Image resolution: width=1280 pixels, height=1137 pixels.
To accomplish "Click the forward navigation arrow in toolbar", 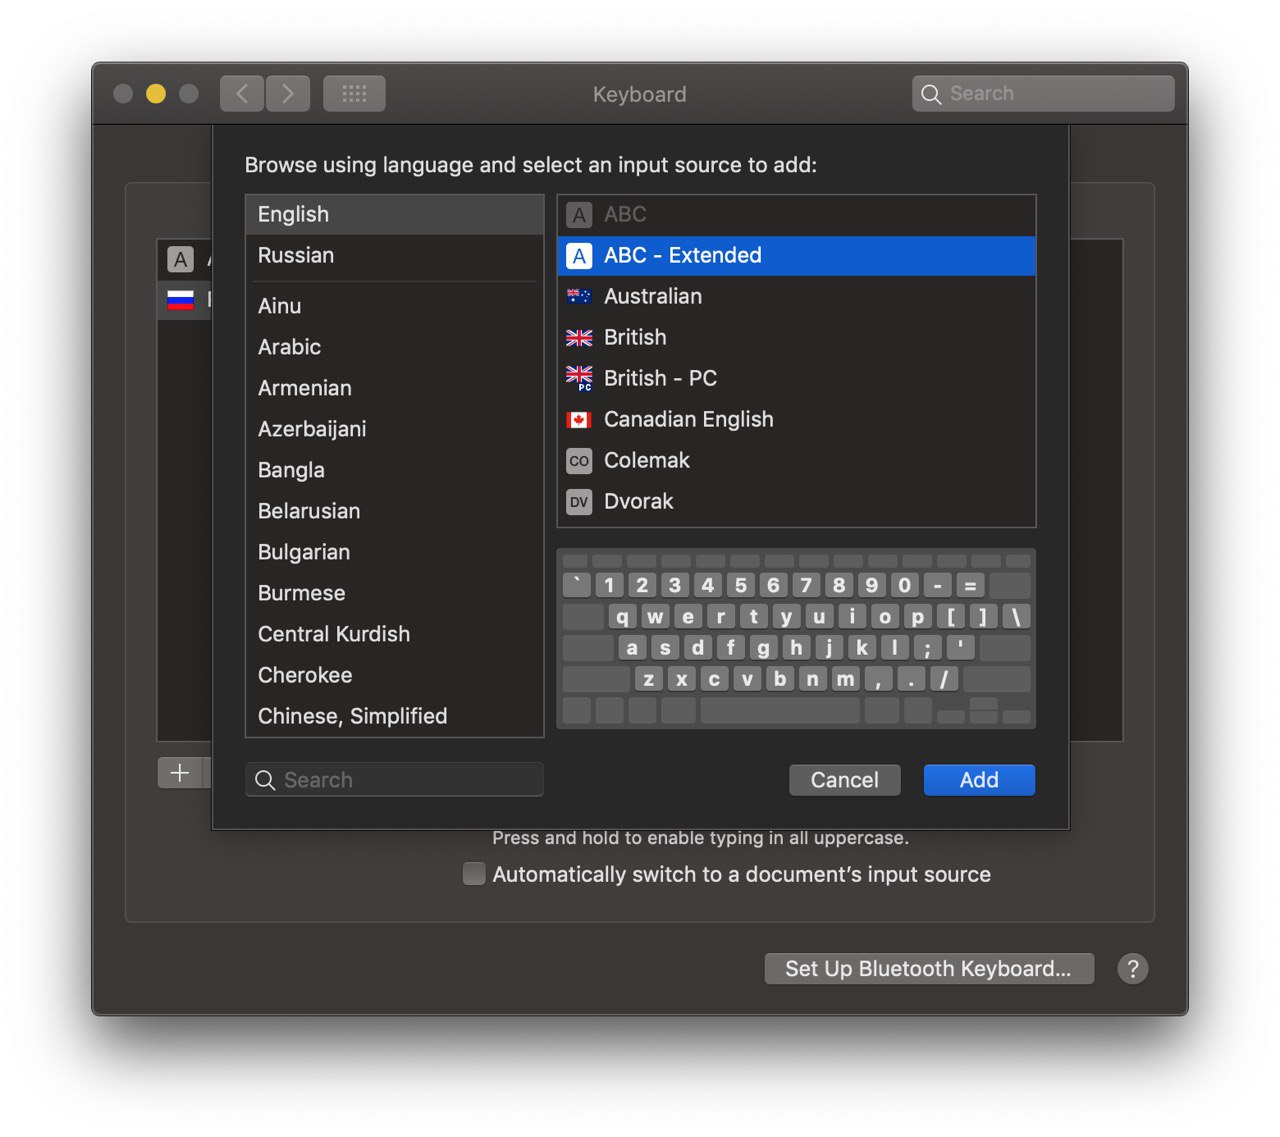I will pos(288,94).
